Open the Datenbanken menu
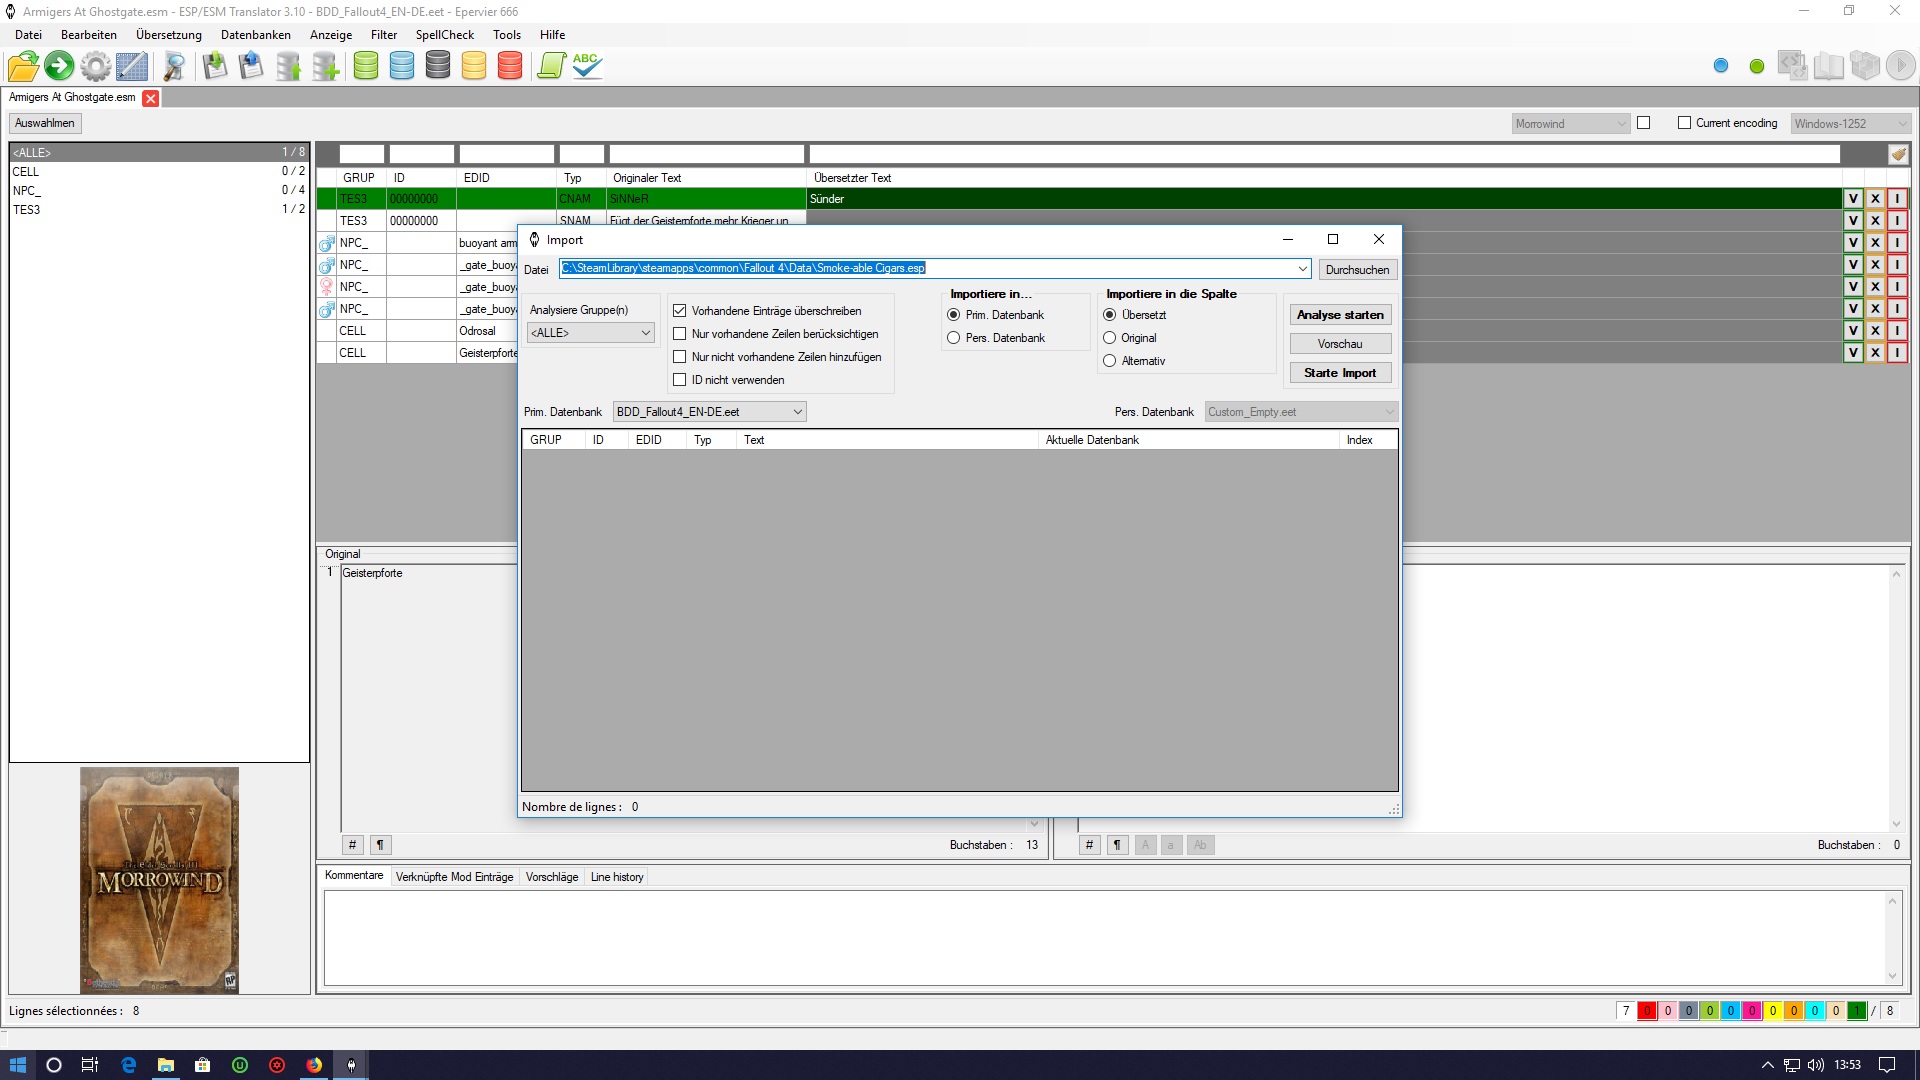Screen dimensions: 1920x1080 pos(255,34)
